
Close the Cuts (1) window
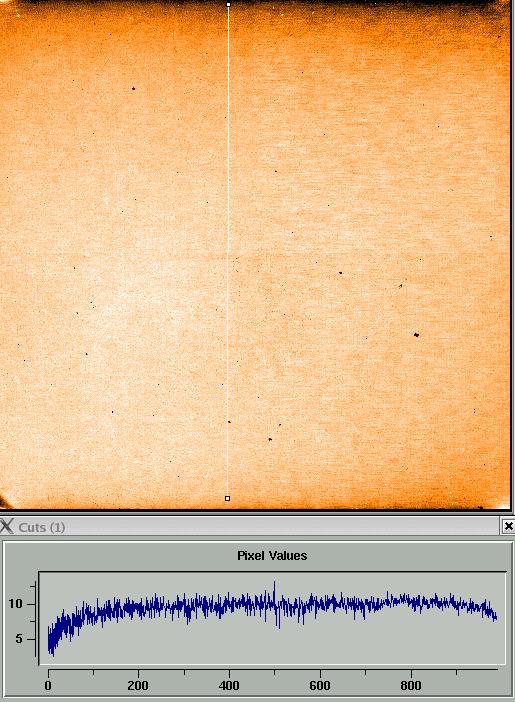[x=508, y=526]
